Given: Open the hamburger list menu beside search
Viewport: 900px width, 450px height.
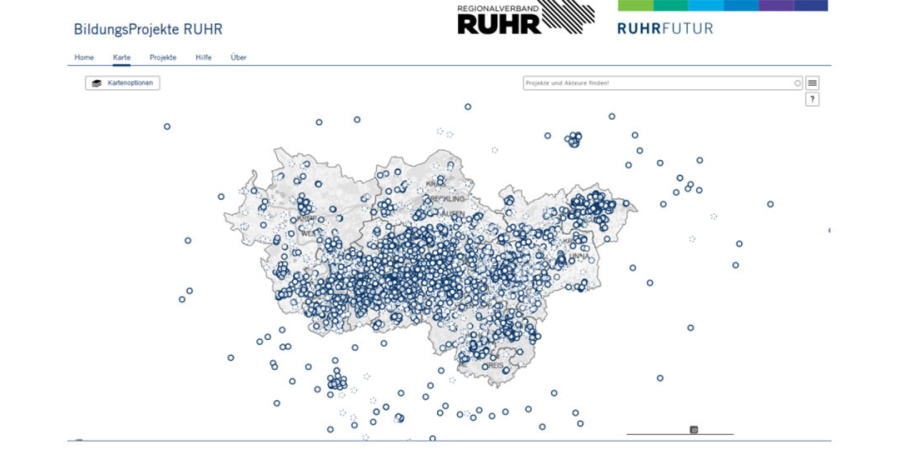Looking at the screenshot, I should coord(812,83).
